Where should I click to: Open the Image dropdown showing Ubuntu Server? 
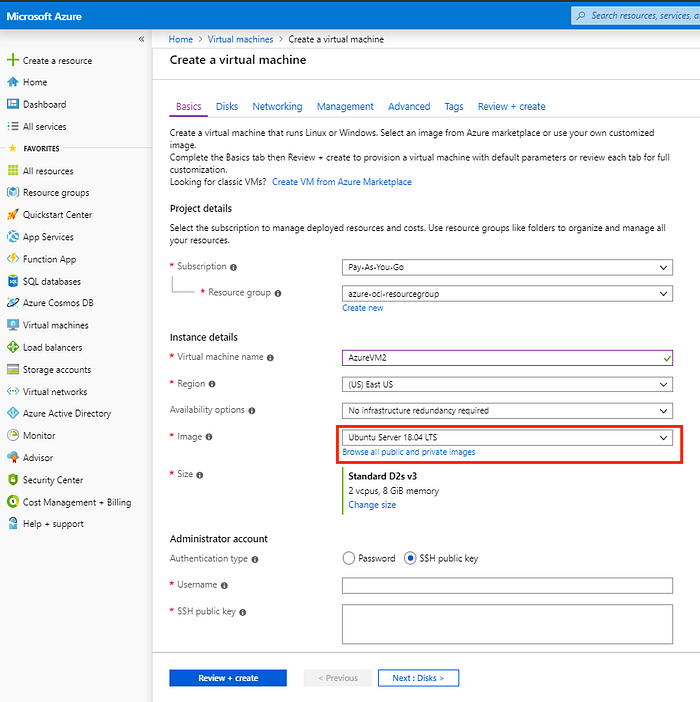tap(507, 437)
